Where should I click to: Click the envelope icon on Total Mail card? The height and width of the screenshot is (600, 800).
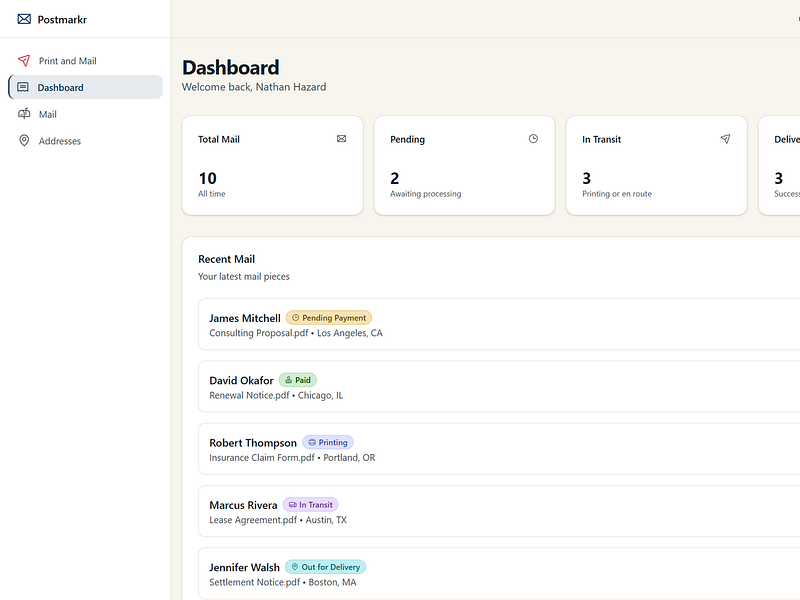pos(341,139)
